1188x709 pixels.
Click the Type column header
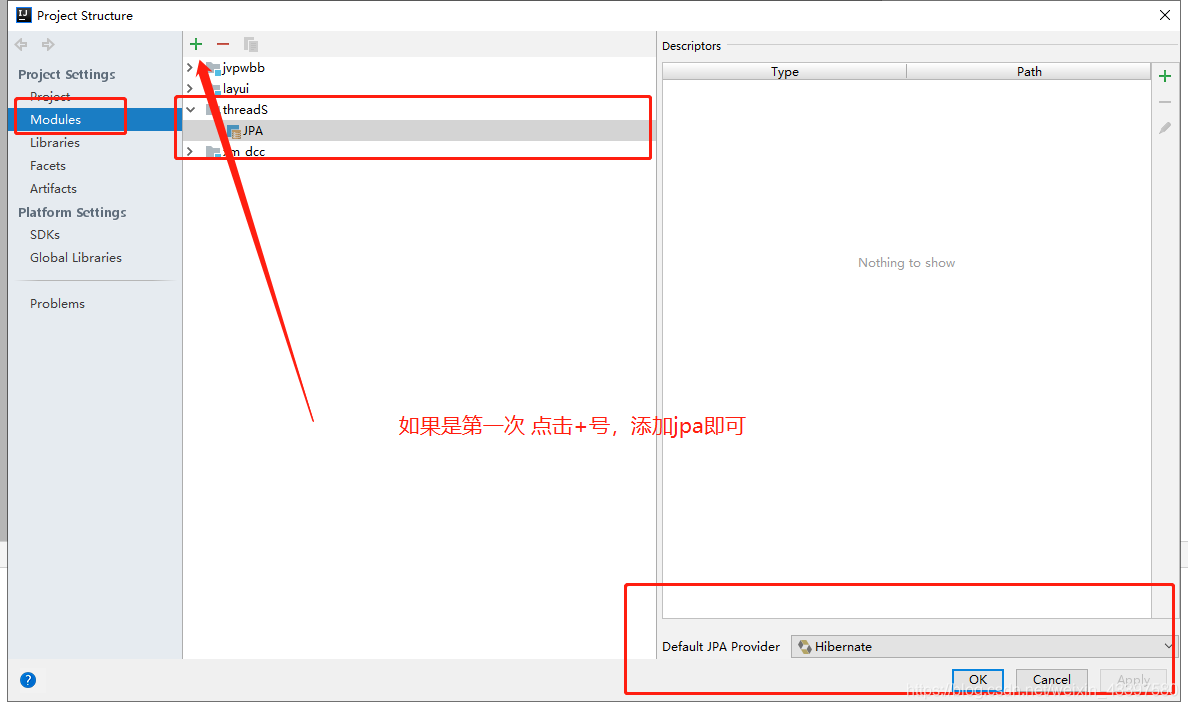pyautogui.click(x=785, y=71)
